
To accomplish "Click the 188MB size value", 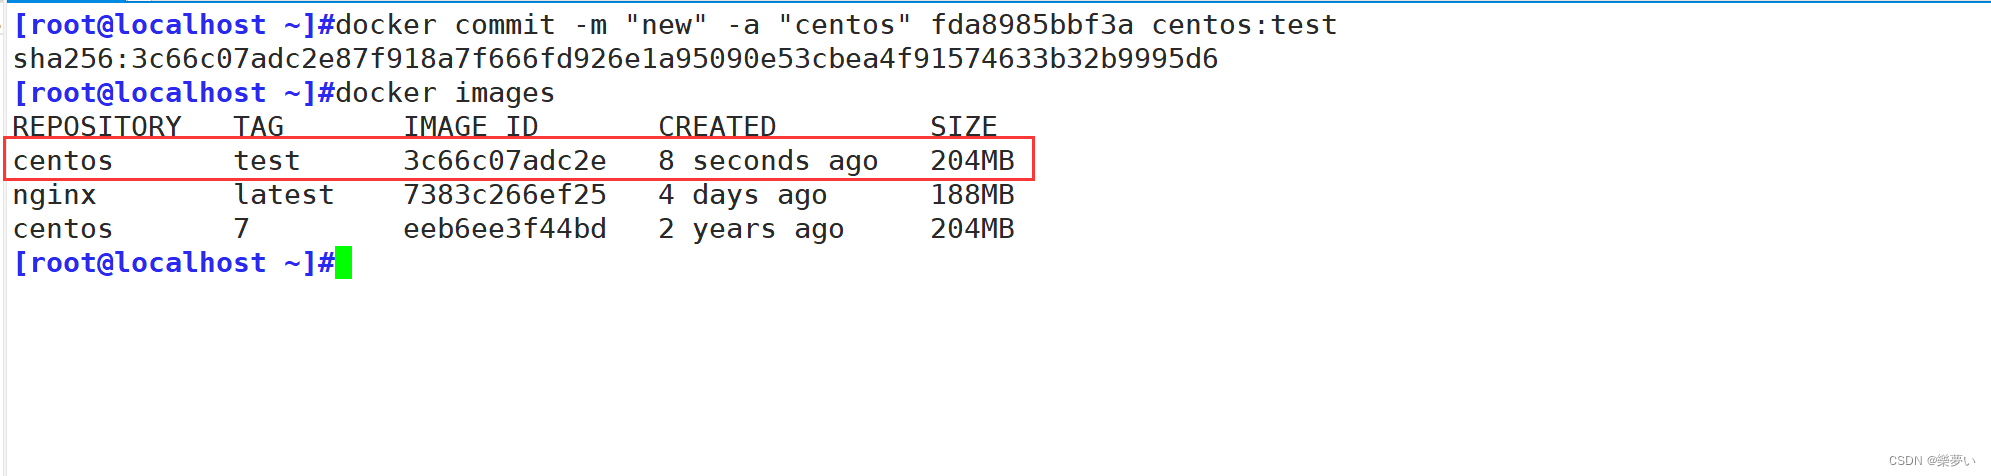I will point(972,195).
